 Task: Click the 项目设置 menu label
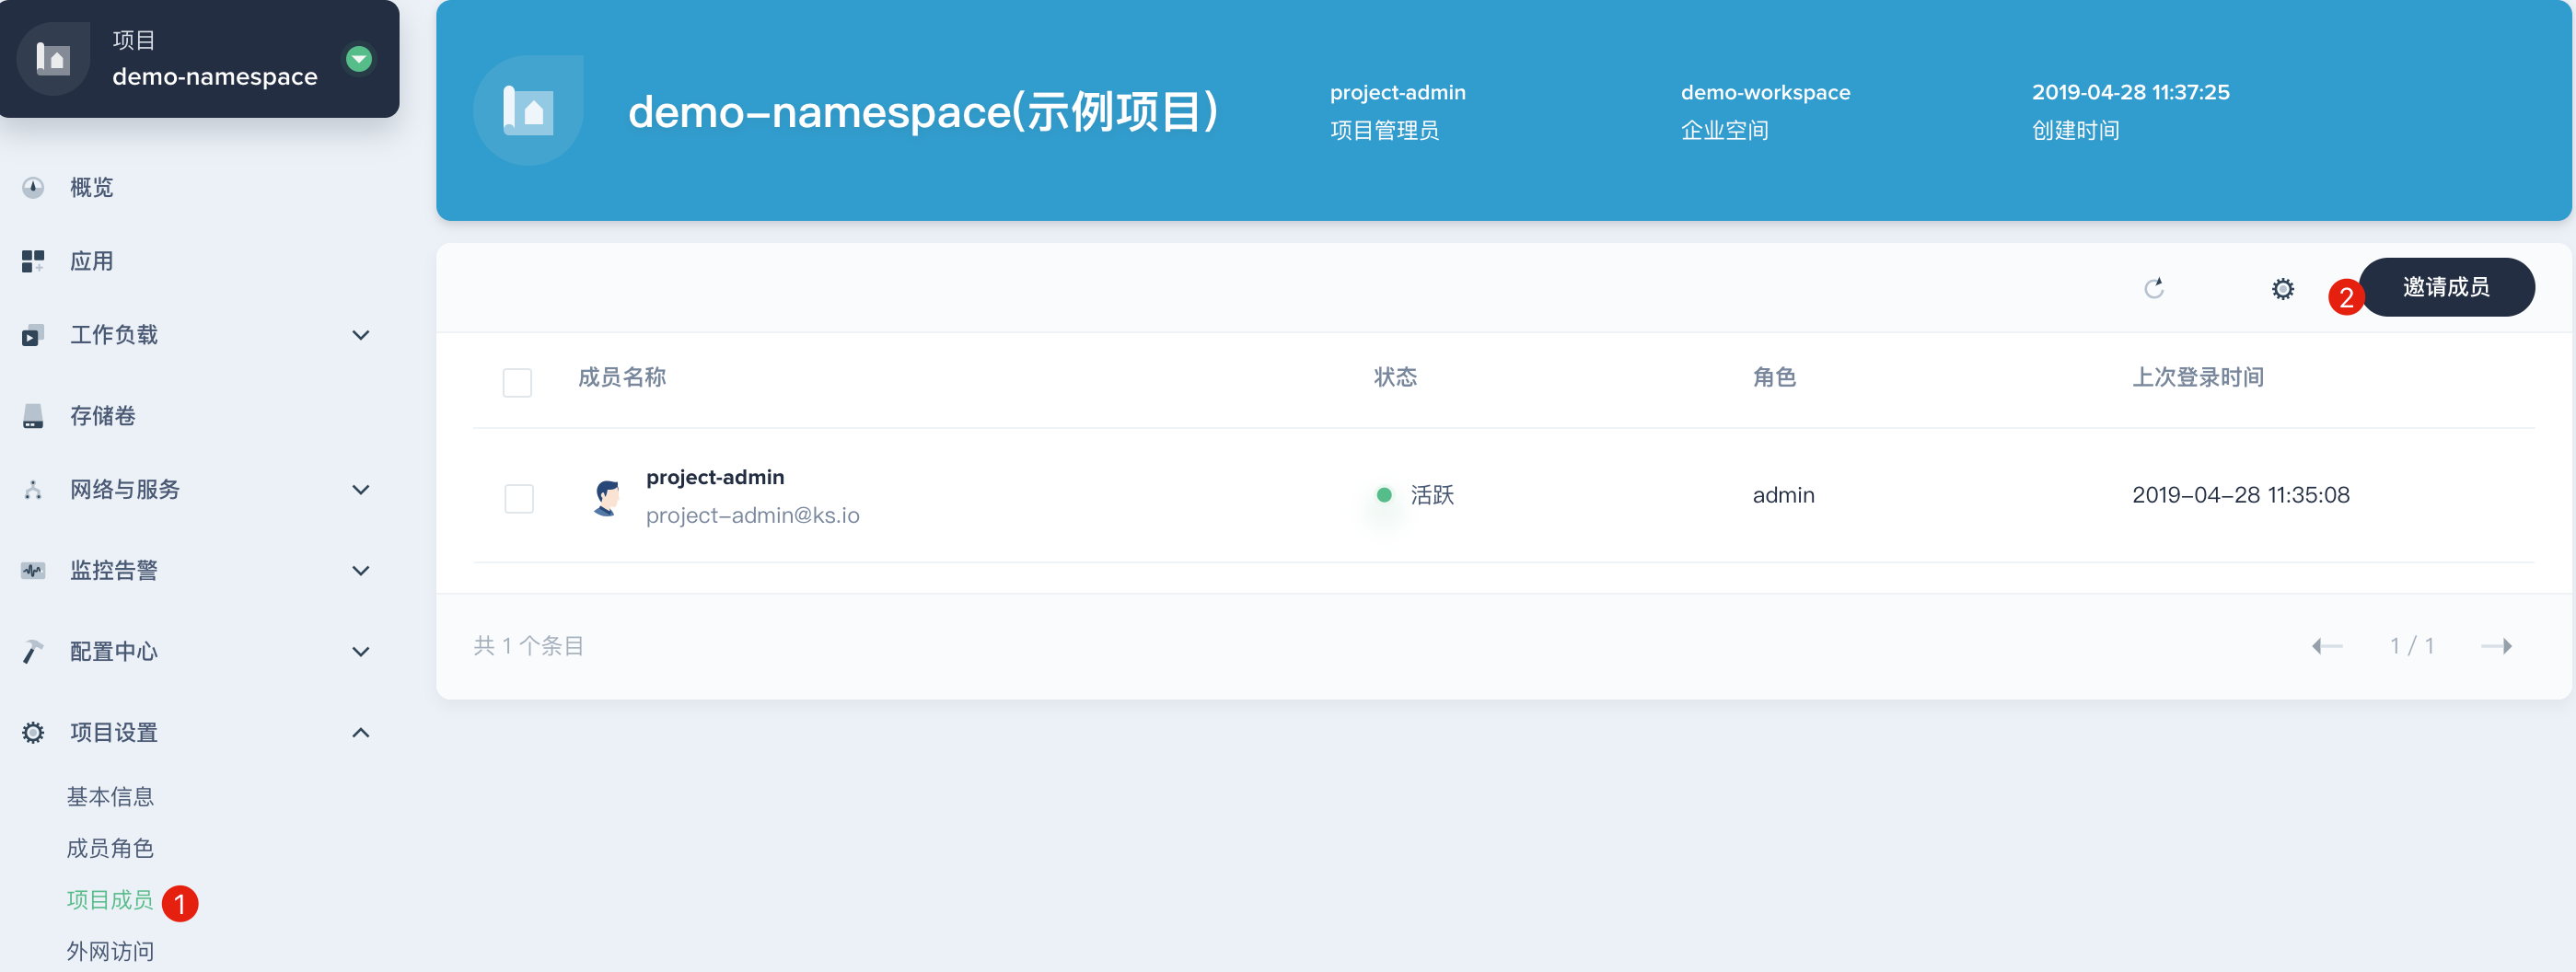[114, 733]
